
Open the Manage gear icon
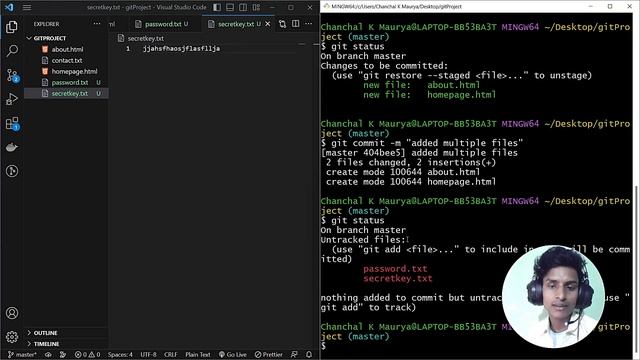[12, 337]
